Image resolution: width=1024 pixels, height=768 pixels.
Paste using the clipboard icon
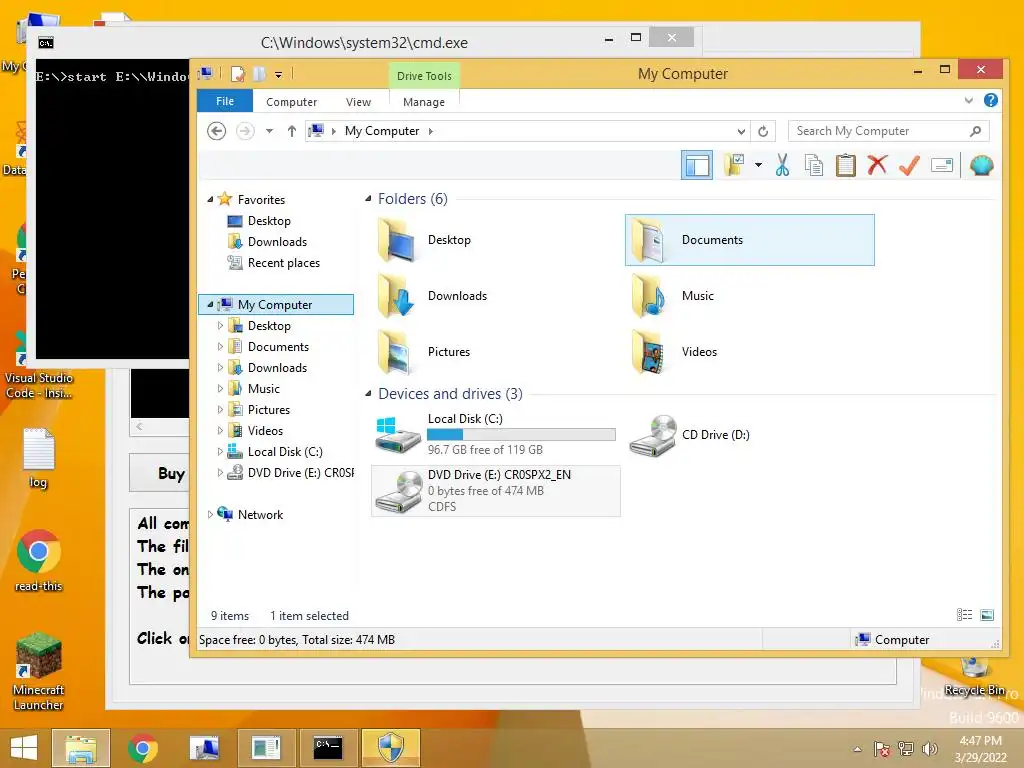tap(846, 165)
